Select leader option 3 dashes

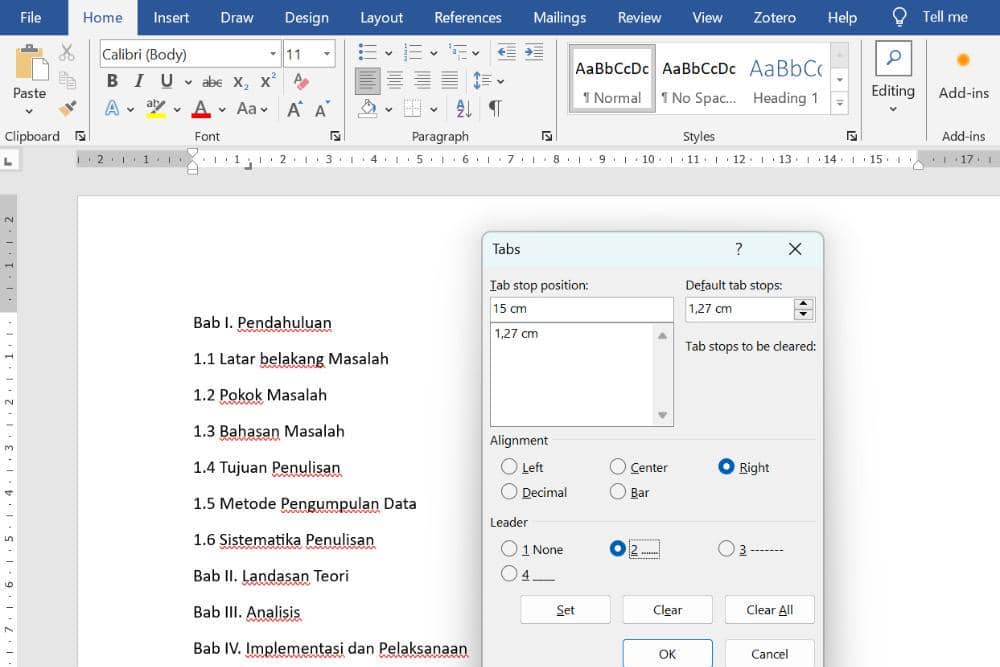click(726, 549)
